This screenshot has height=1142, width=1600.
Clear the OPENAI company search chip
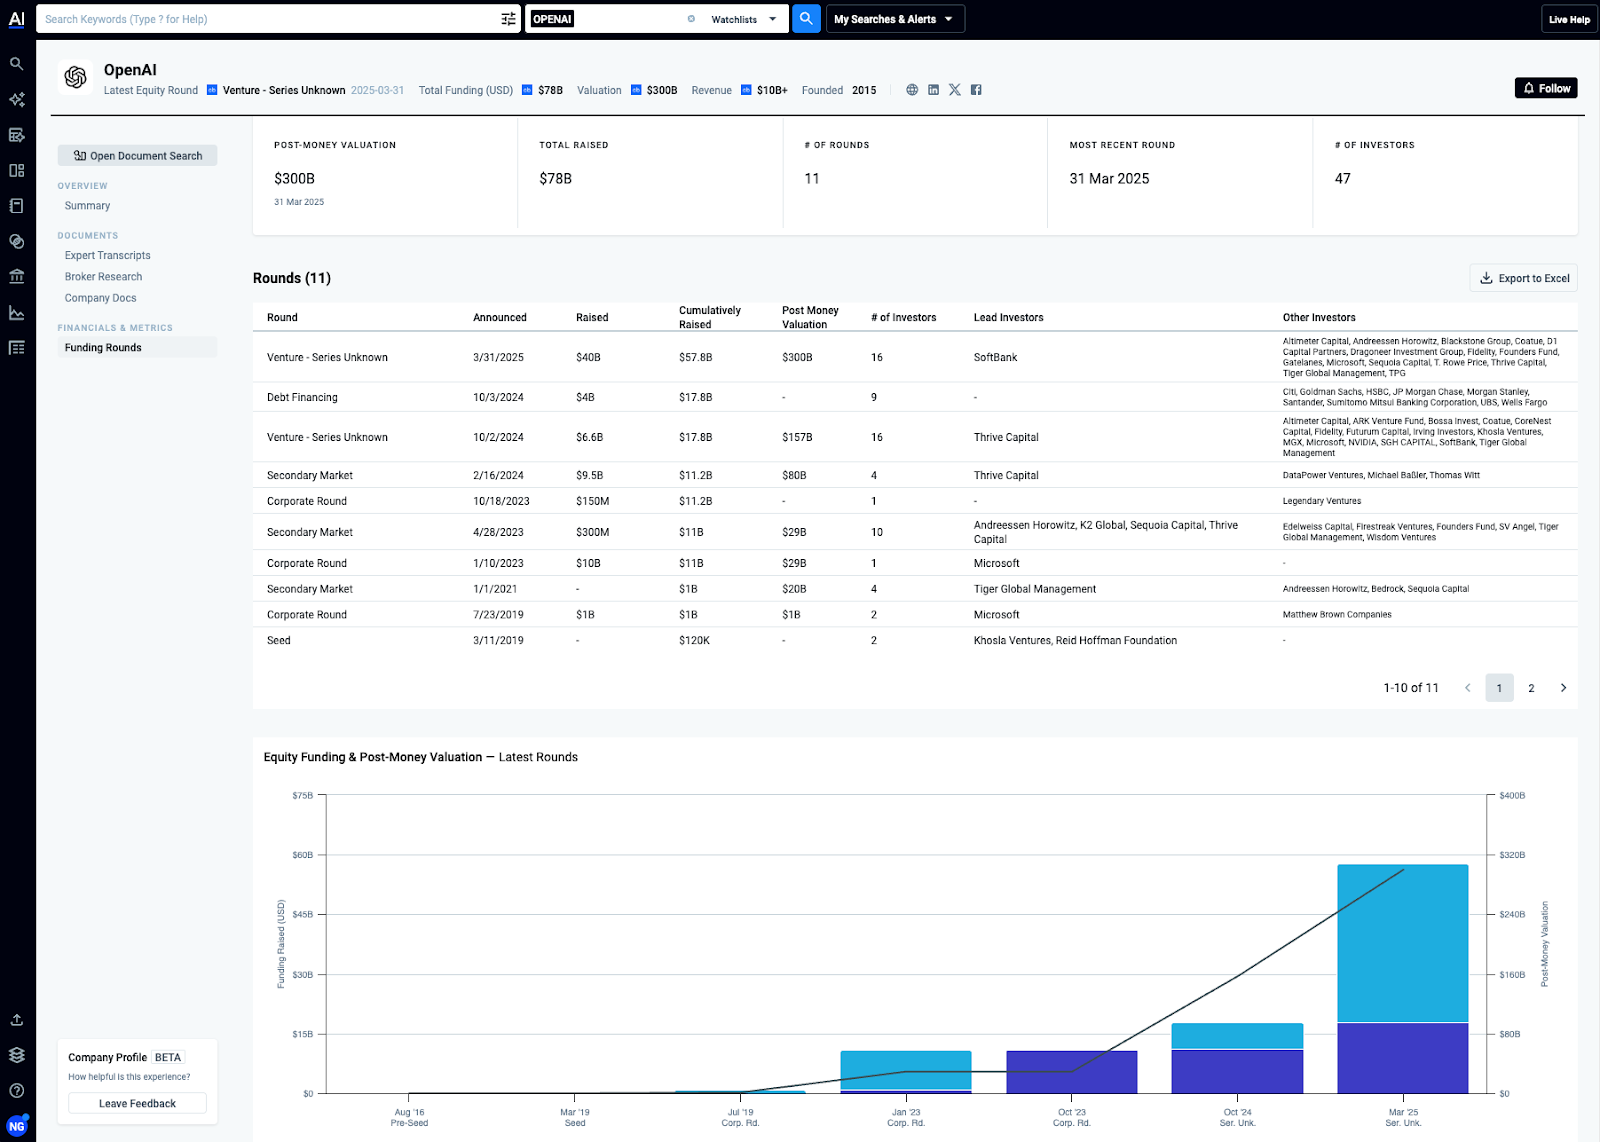(691, 19)
